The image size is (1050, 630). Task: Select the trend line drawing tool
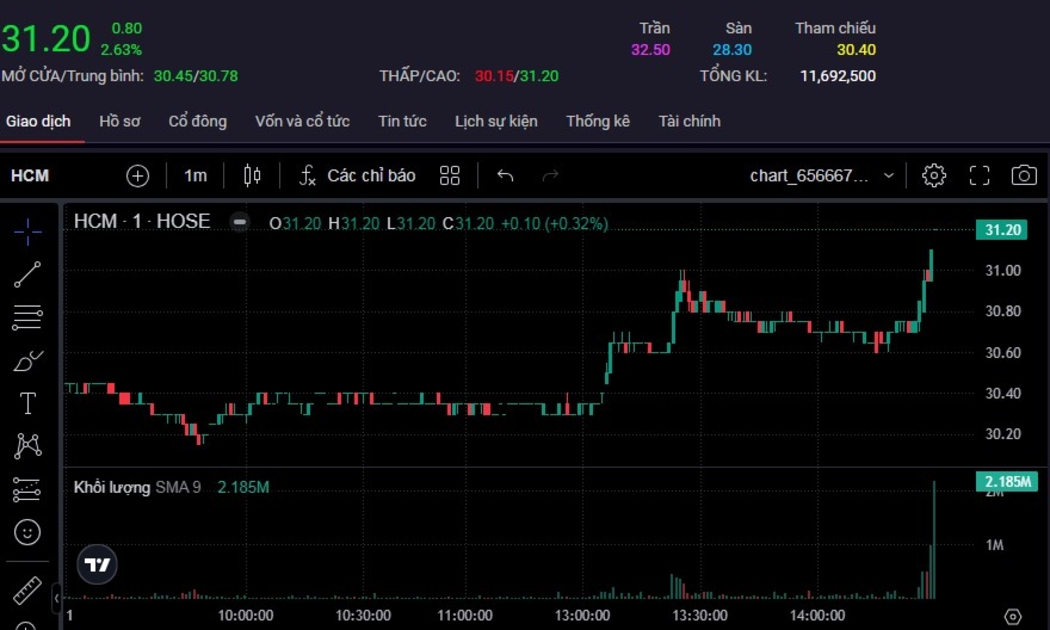[x=28, y=275]
